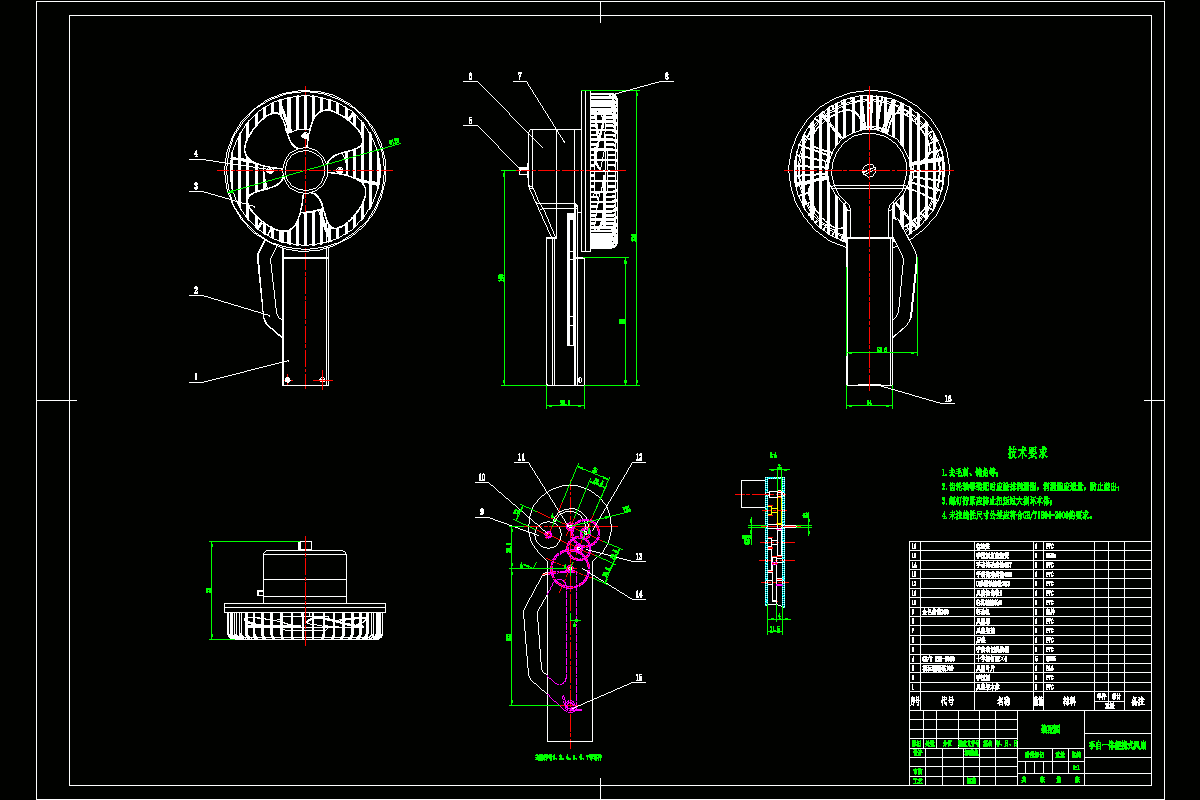Image resolution: width=1200 pixels, height=800 pixels.
Task: Click the largest magenta gear in mechanism view
Action: (x=569, y=571)
